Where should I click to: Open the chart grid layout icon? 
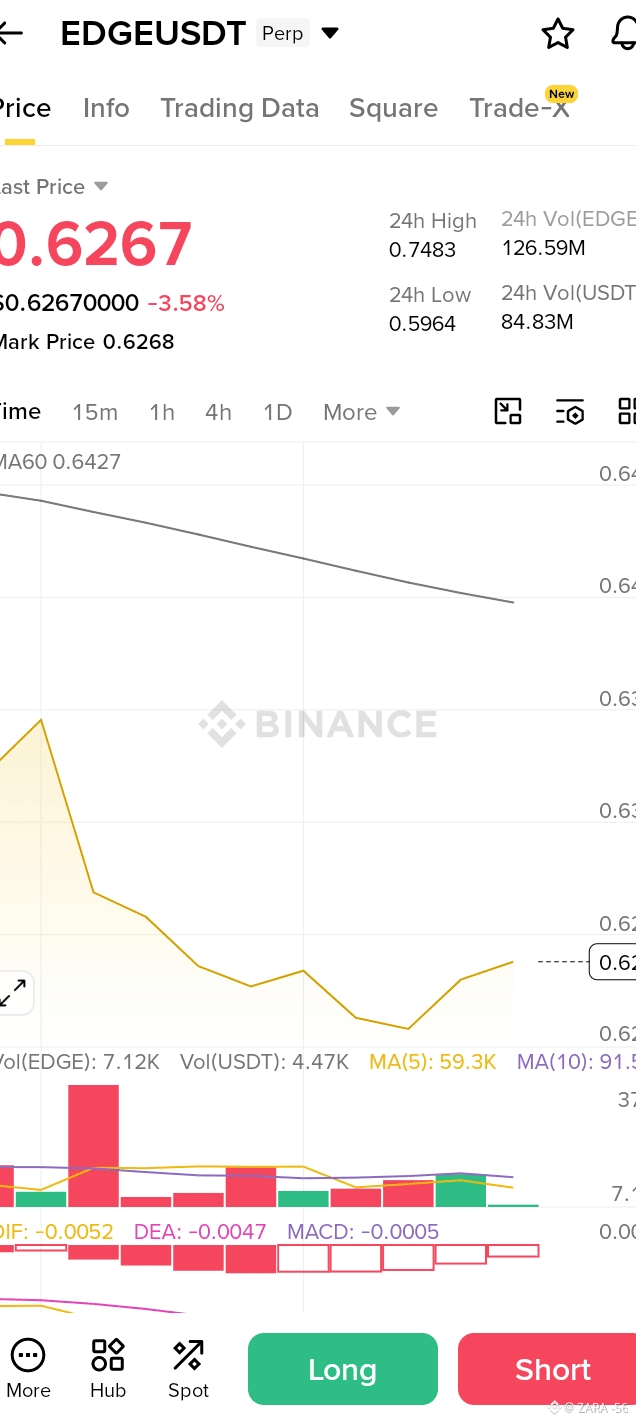tap(627, 411)
